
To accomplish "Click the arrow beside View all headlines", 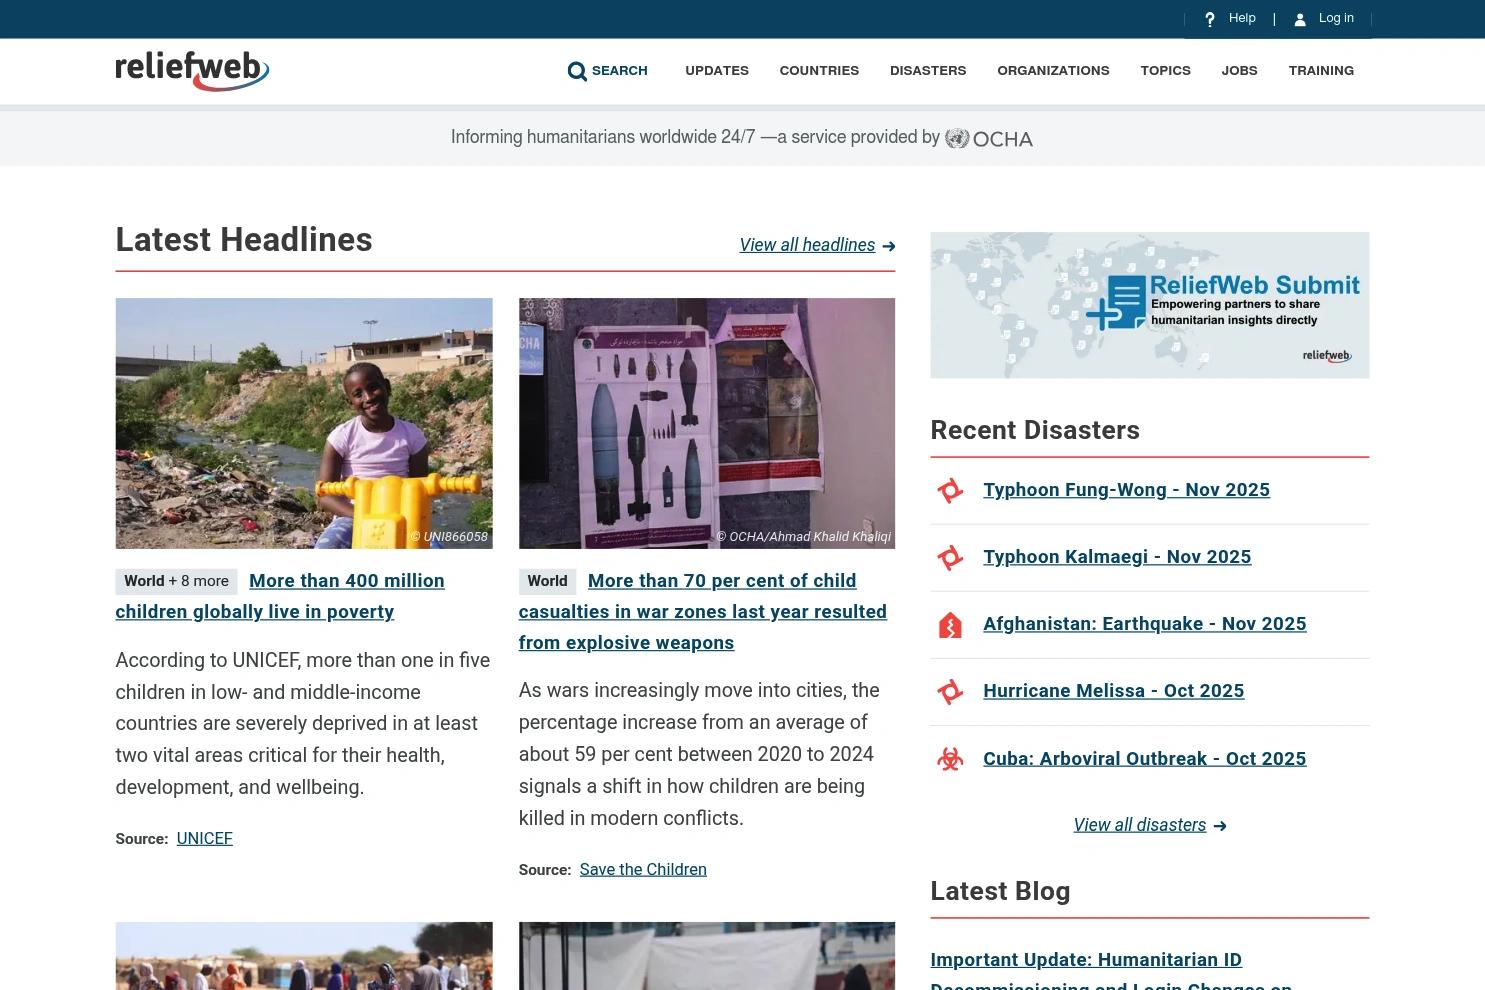I will (889, 246).
